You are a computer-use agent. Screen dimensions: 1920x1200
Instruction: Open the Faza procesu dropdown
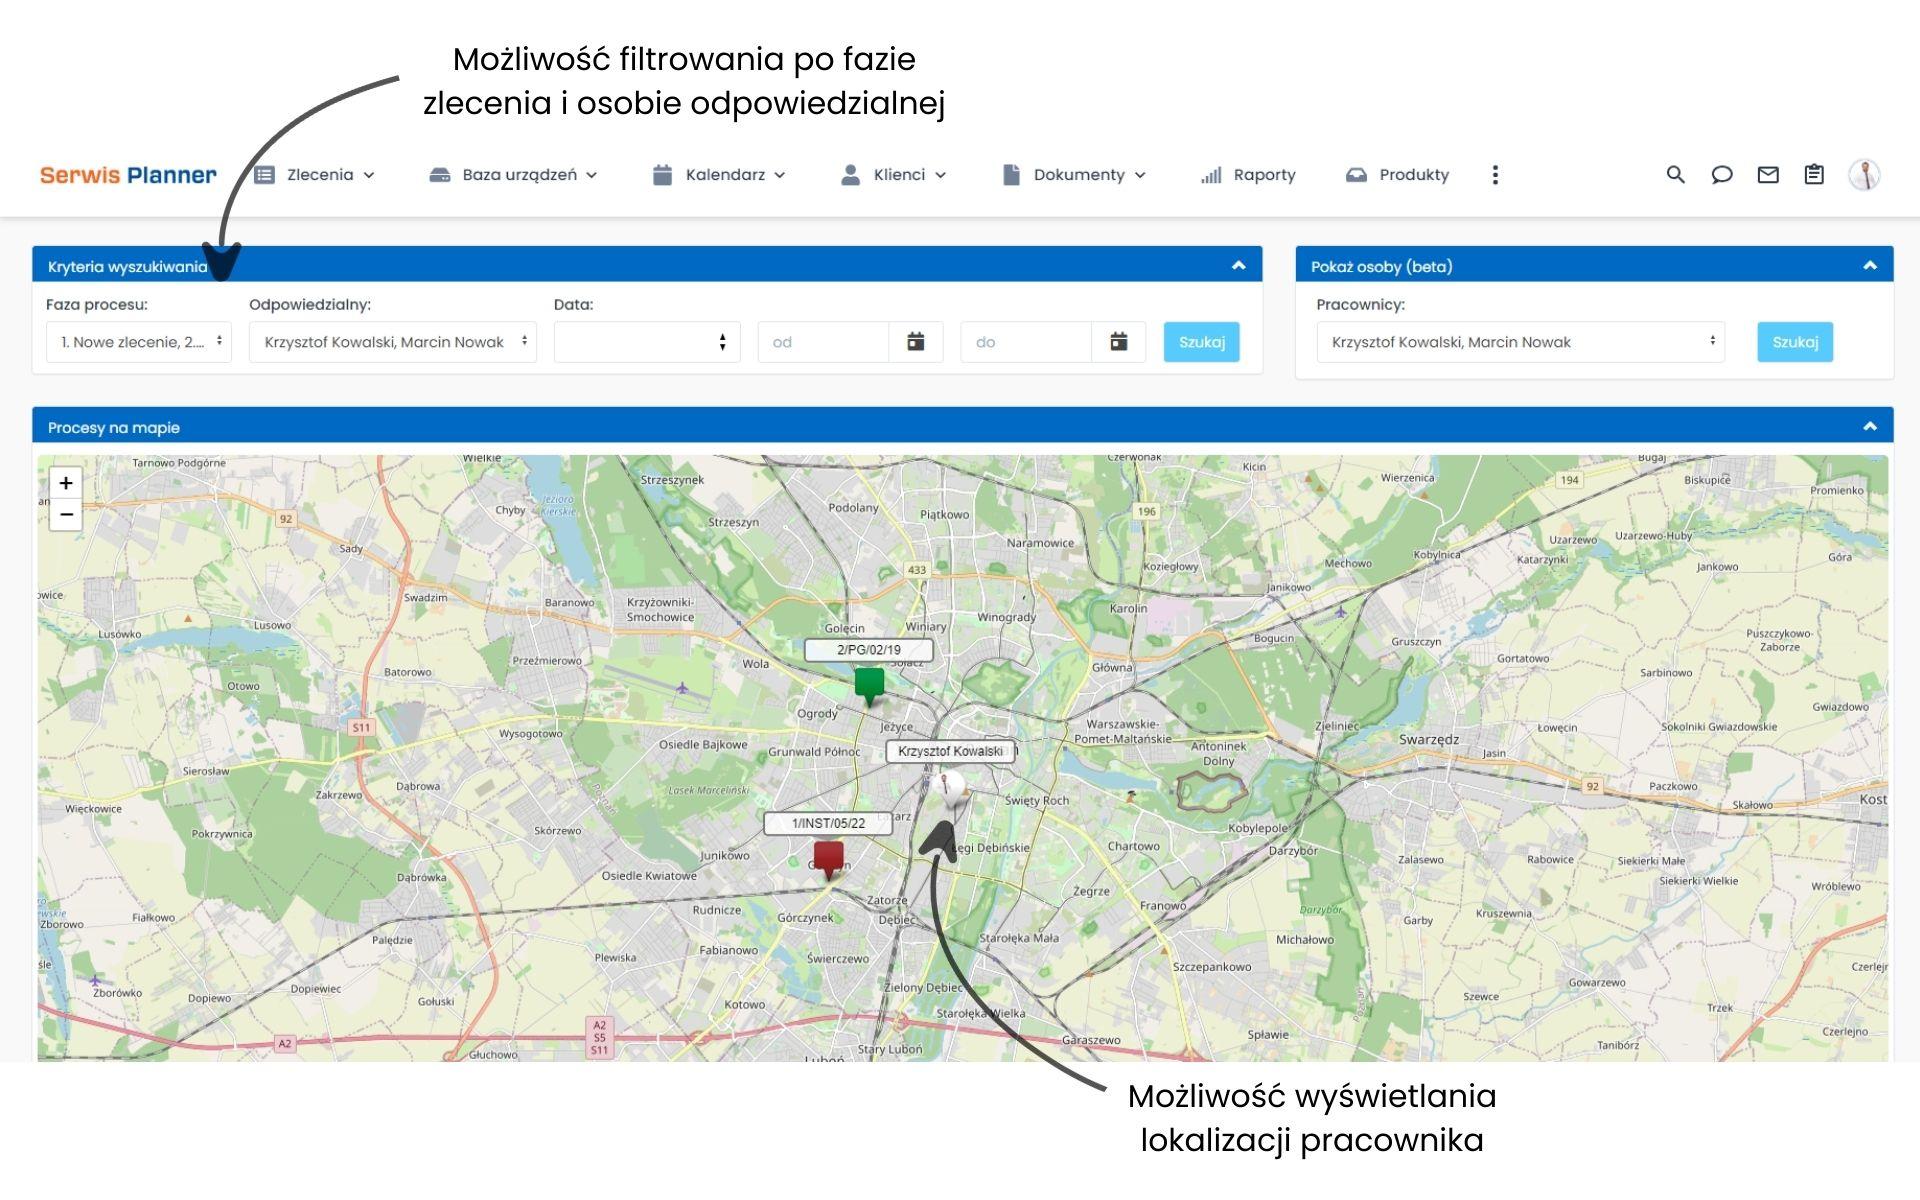(139, 342)
